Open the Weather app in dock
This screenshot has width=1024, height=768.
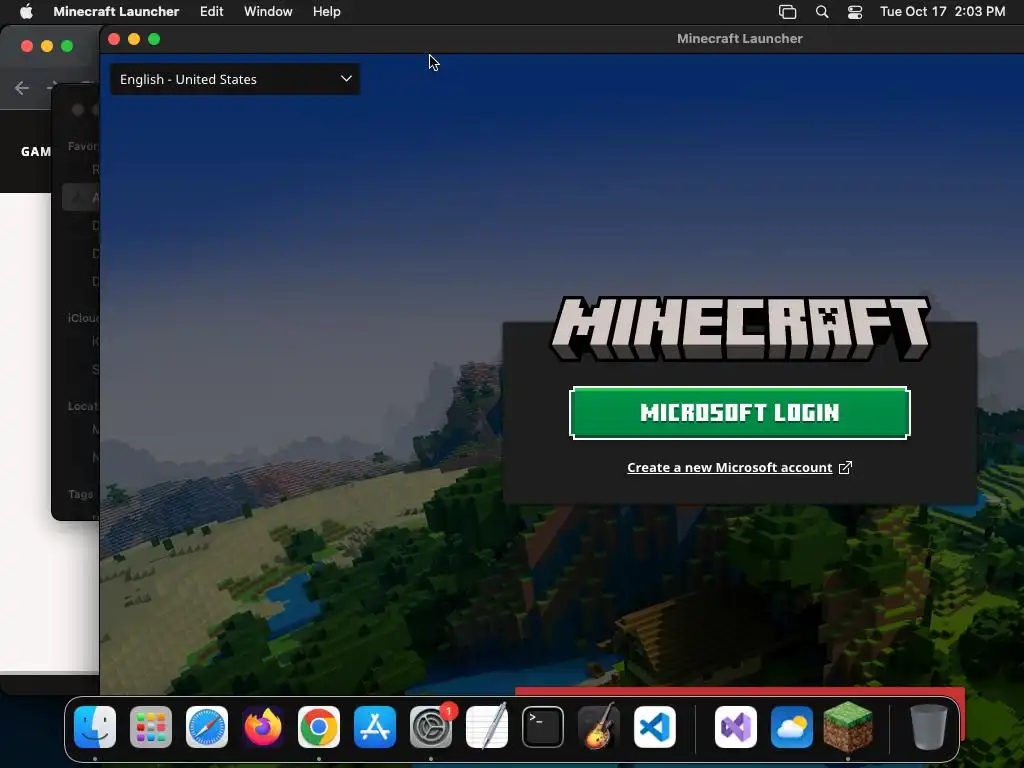[792, 727]
